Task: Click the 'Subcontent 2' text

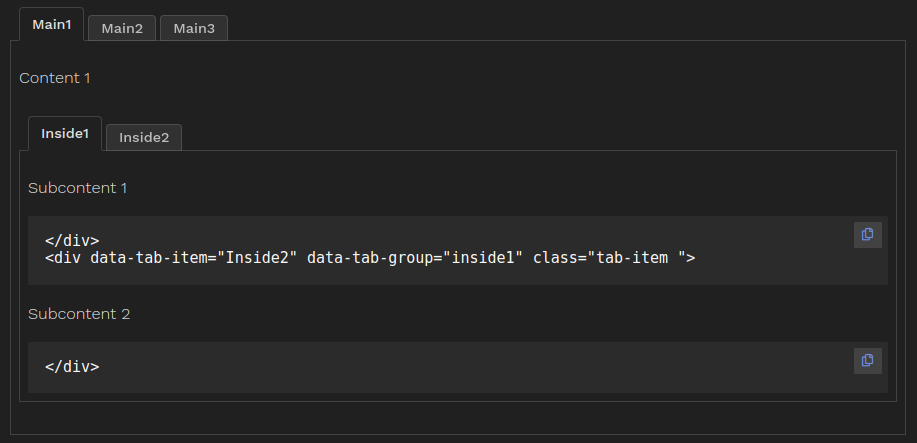Action: (x=79, y=314)
